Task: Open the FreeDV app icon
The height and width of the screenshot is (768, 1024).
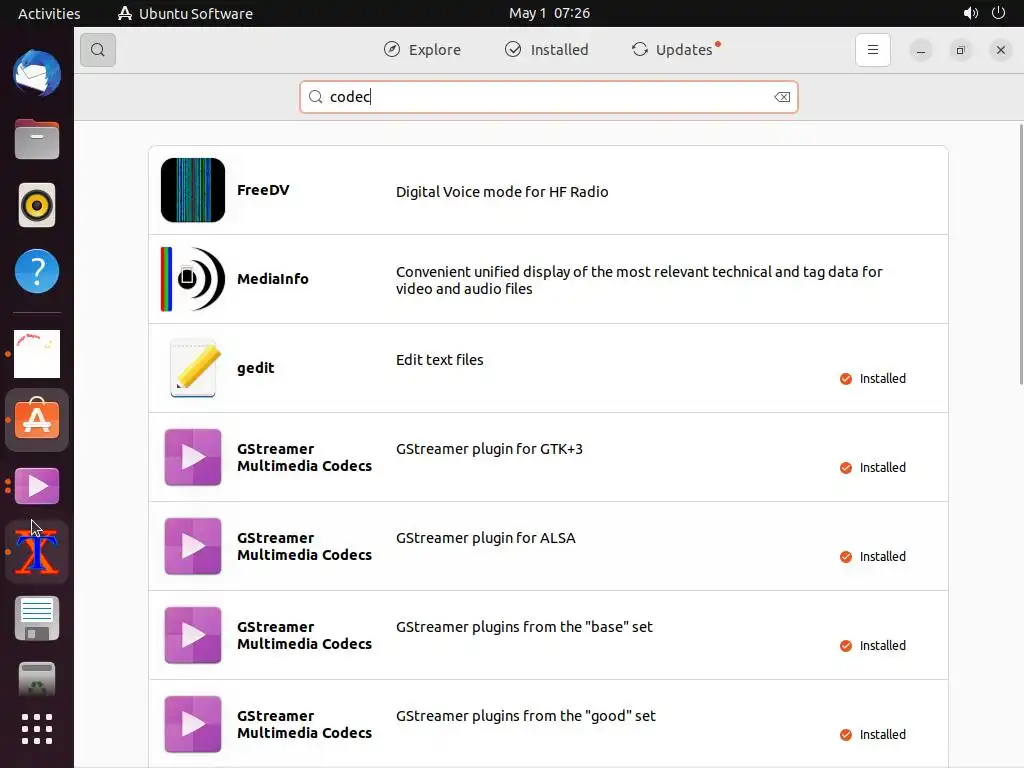Action: click(193, 190)
